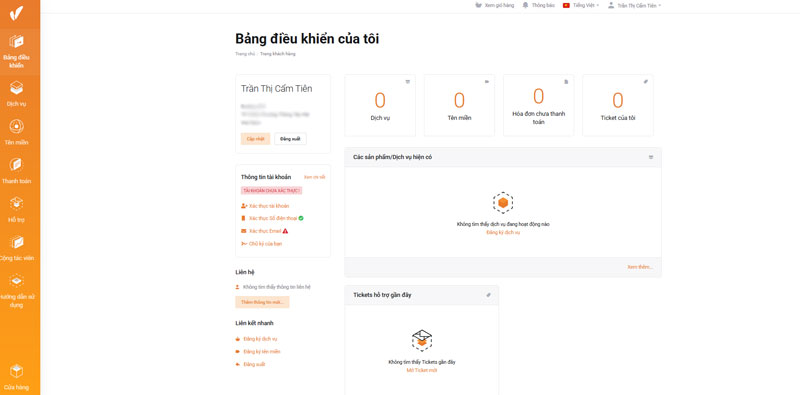Open the Tên miền count card
This screenshot has width=800, height=395.
pyautogui.click(x=459, y=106)
